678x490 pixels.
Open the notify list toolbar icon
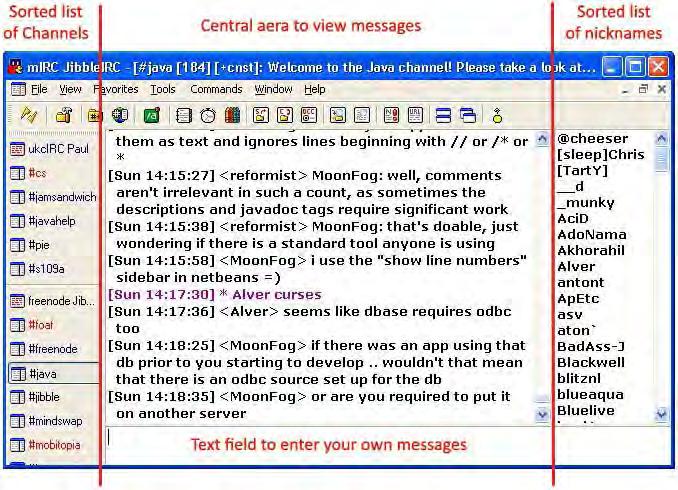[391, 115]
